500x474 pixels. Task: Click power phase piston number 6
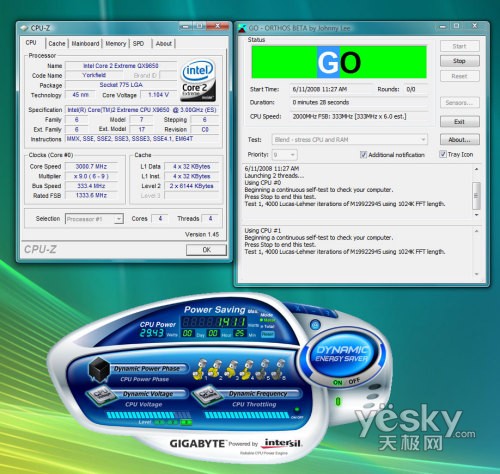pyautogui.click(x=279, y=370)
